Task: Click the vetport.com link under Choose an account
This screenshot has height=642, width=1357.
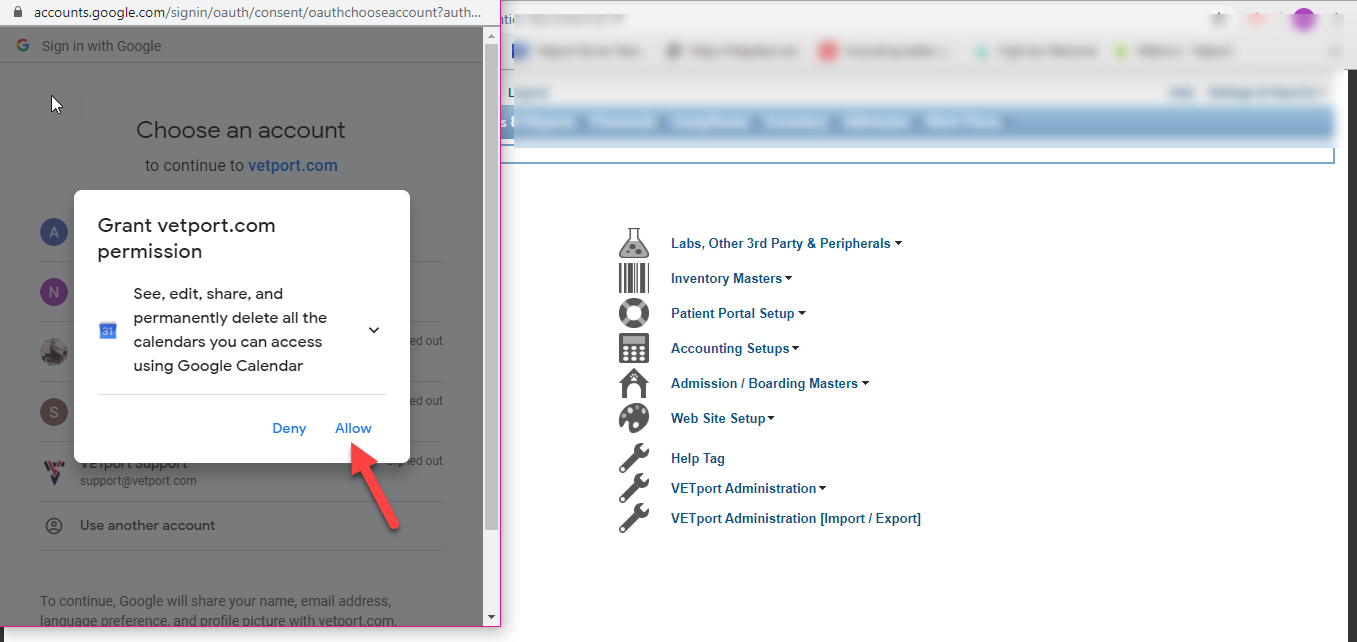Action: 293,166
